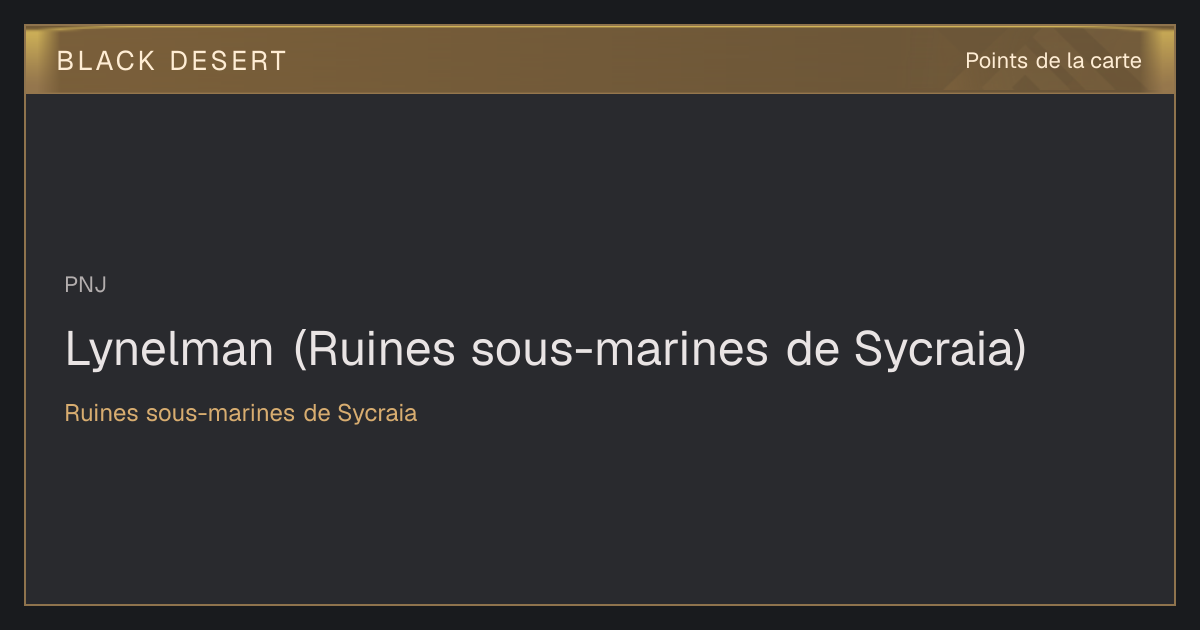Open the Points de la carte link

tap(1053, 61)
